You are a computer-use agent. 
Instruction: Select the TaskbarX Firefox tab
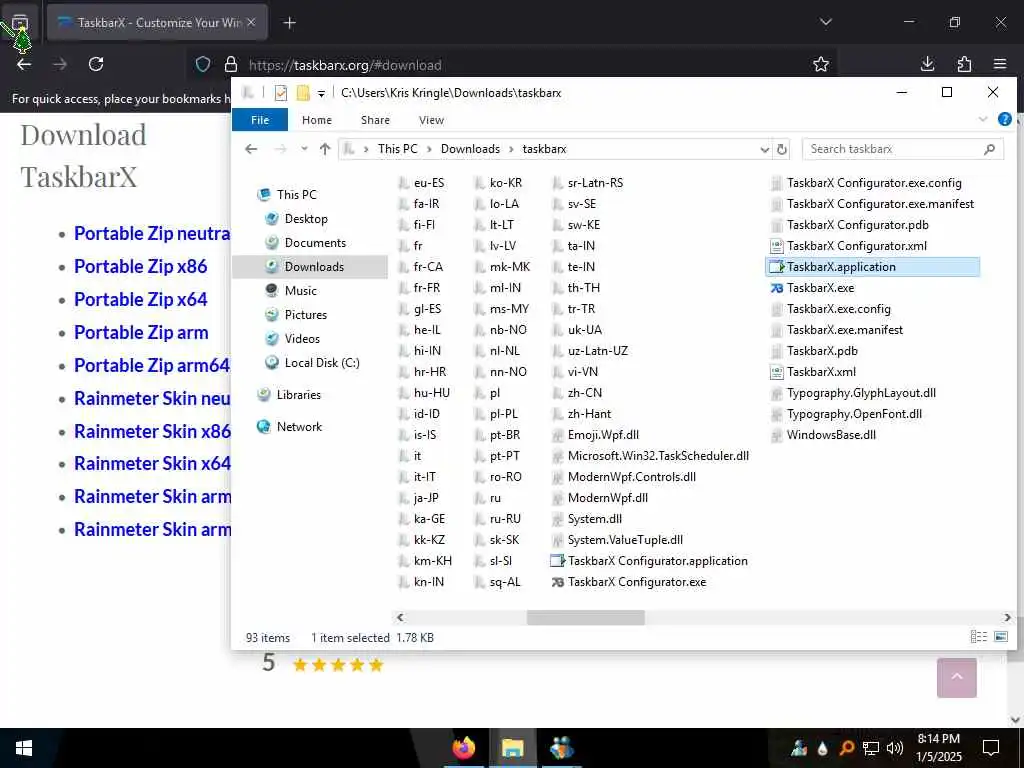tap(157, 23)
